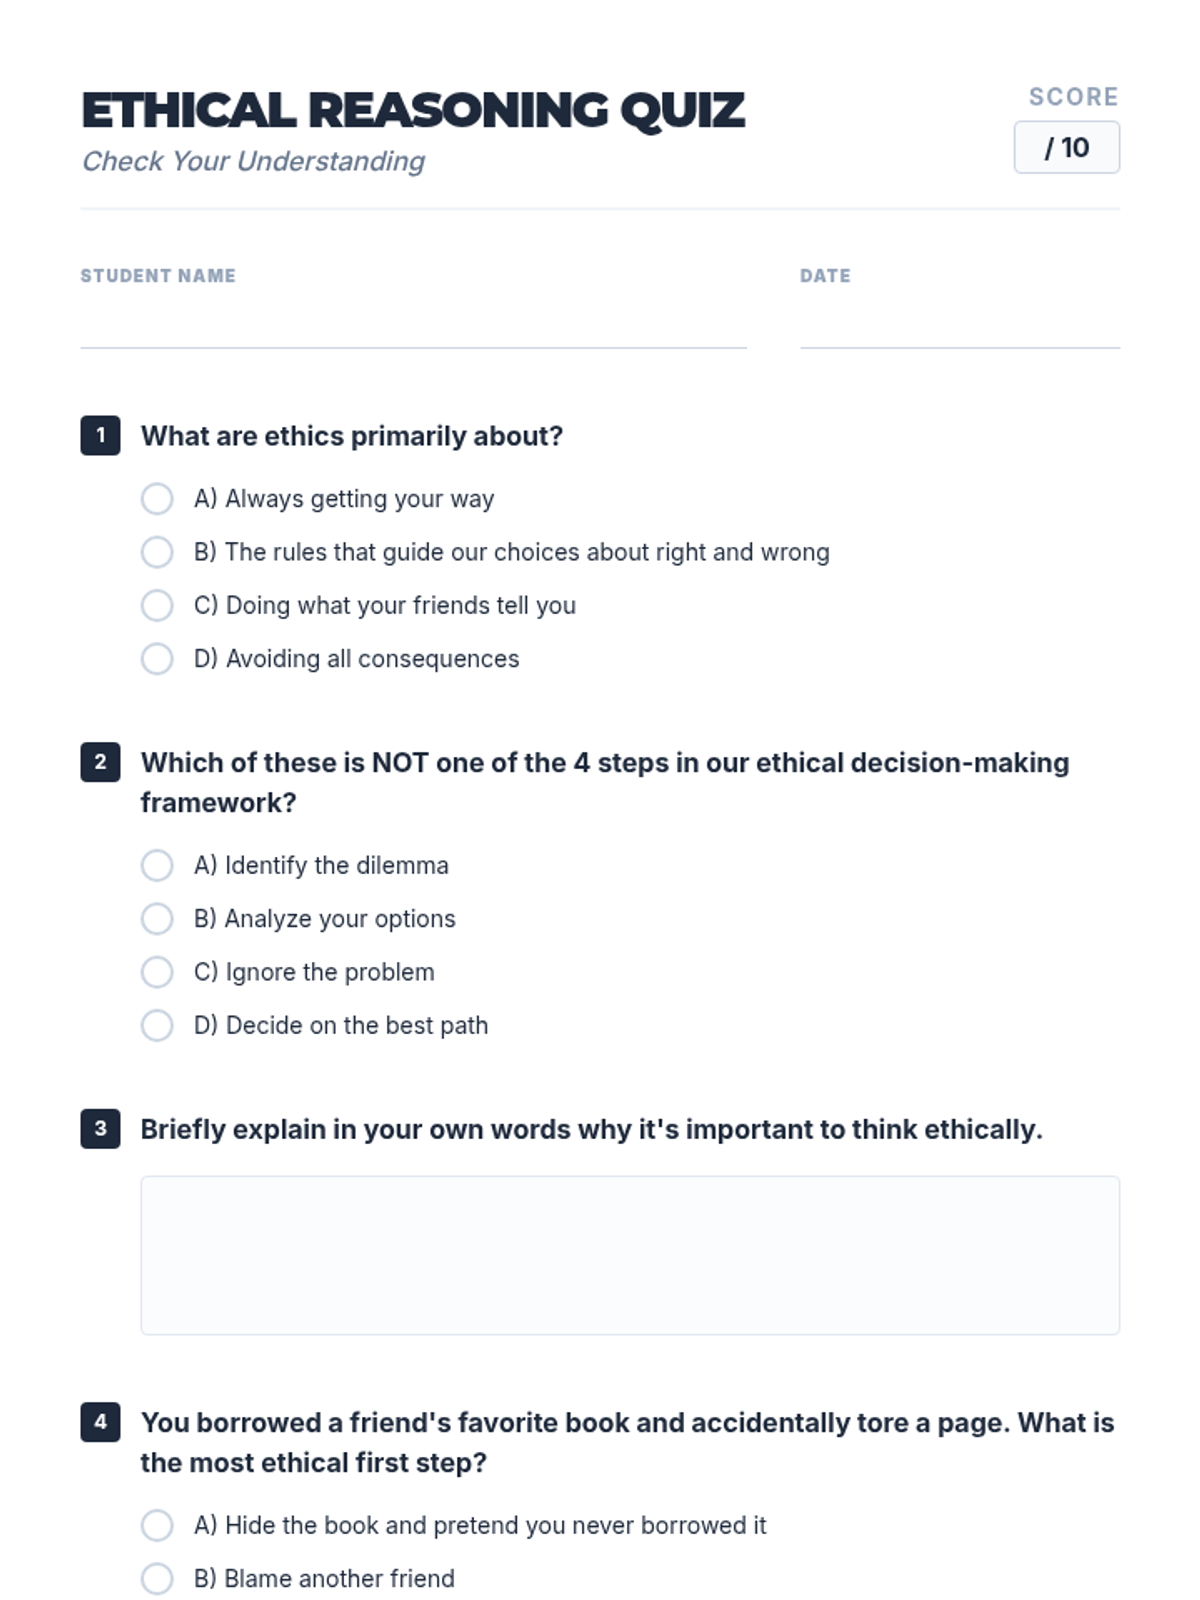Viewport: 1200px width, 1600px height.
Task: Select 'Decide on the best path' option
Action: tap(157, 1026)
